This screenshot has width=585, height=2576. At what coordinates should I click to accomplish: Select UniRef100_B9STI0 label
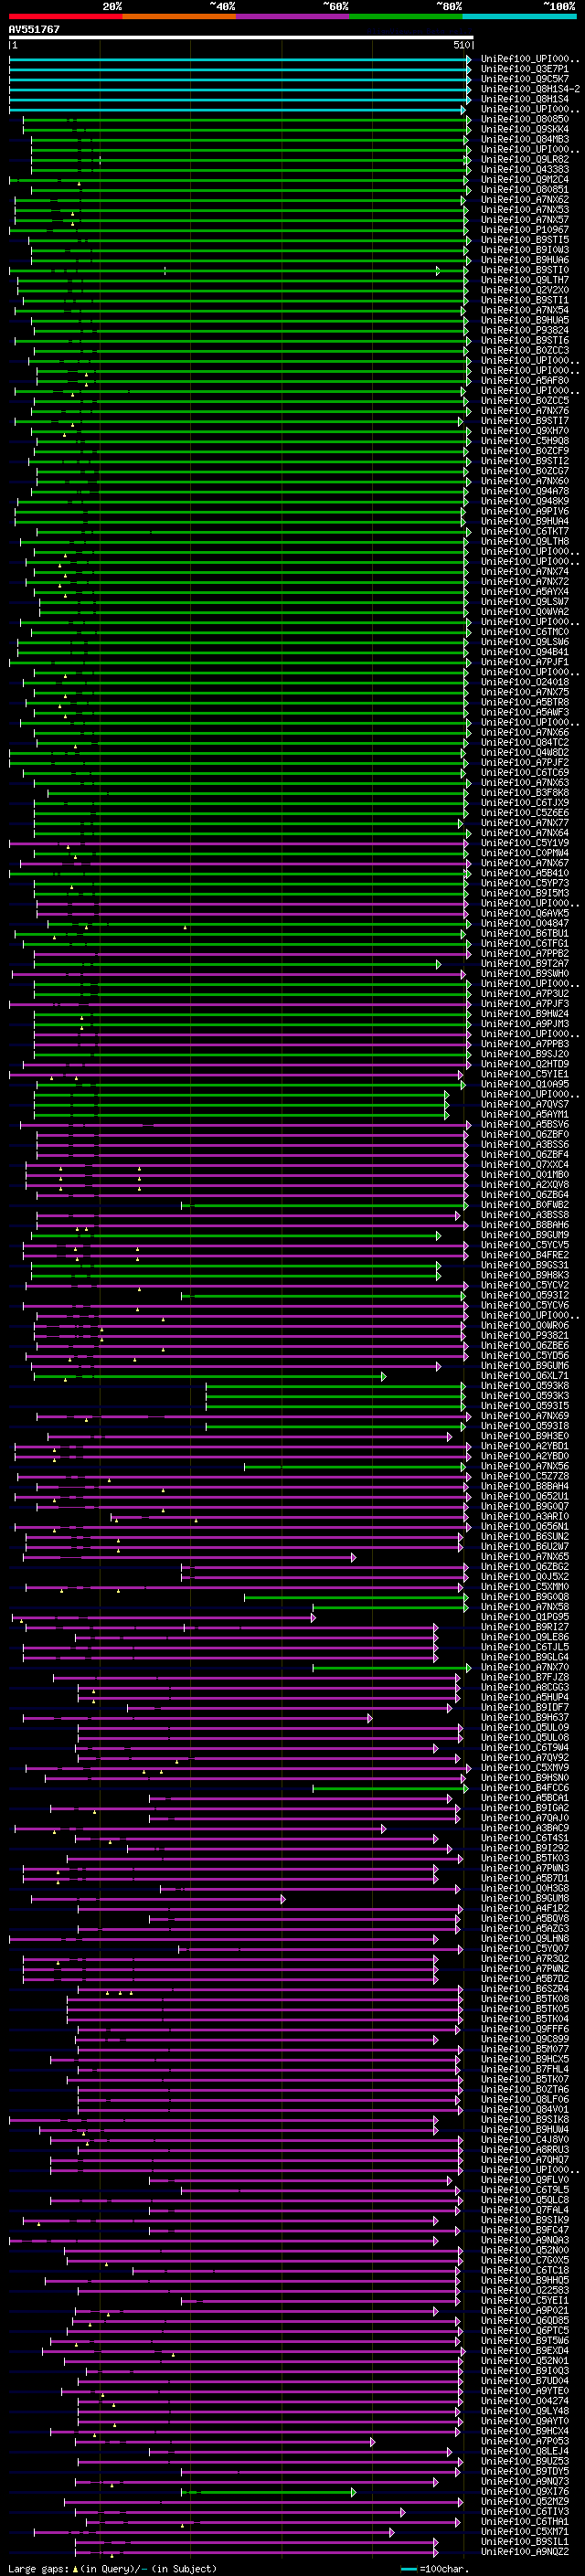pyautogui.click(x=525, y=270)
